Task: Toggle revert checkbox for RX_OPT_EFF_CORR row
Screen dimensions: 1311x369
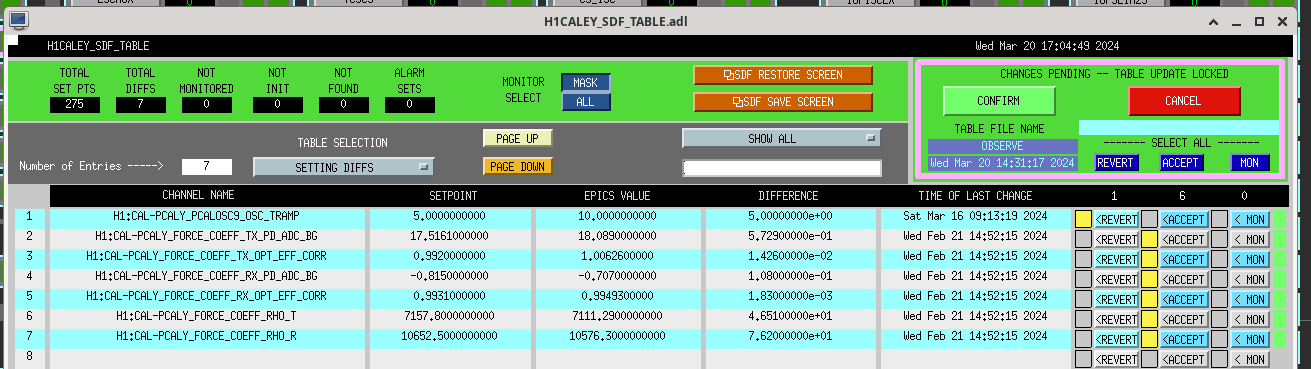Action: pyautogui.click(x=1083, y=298)
